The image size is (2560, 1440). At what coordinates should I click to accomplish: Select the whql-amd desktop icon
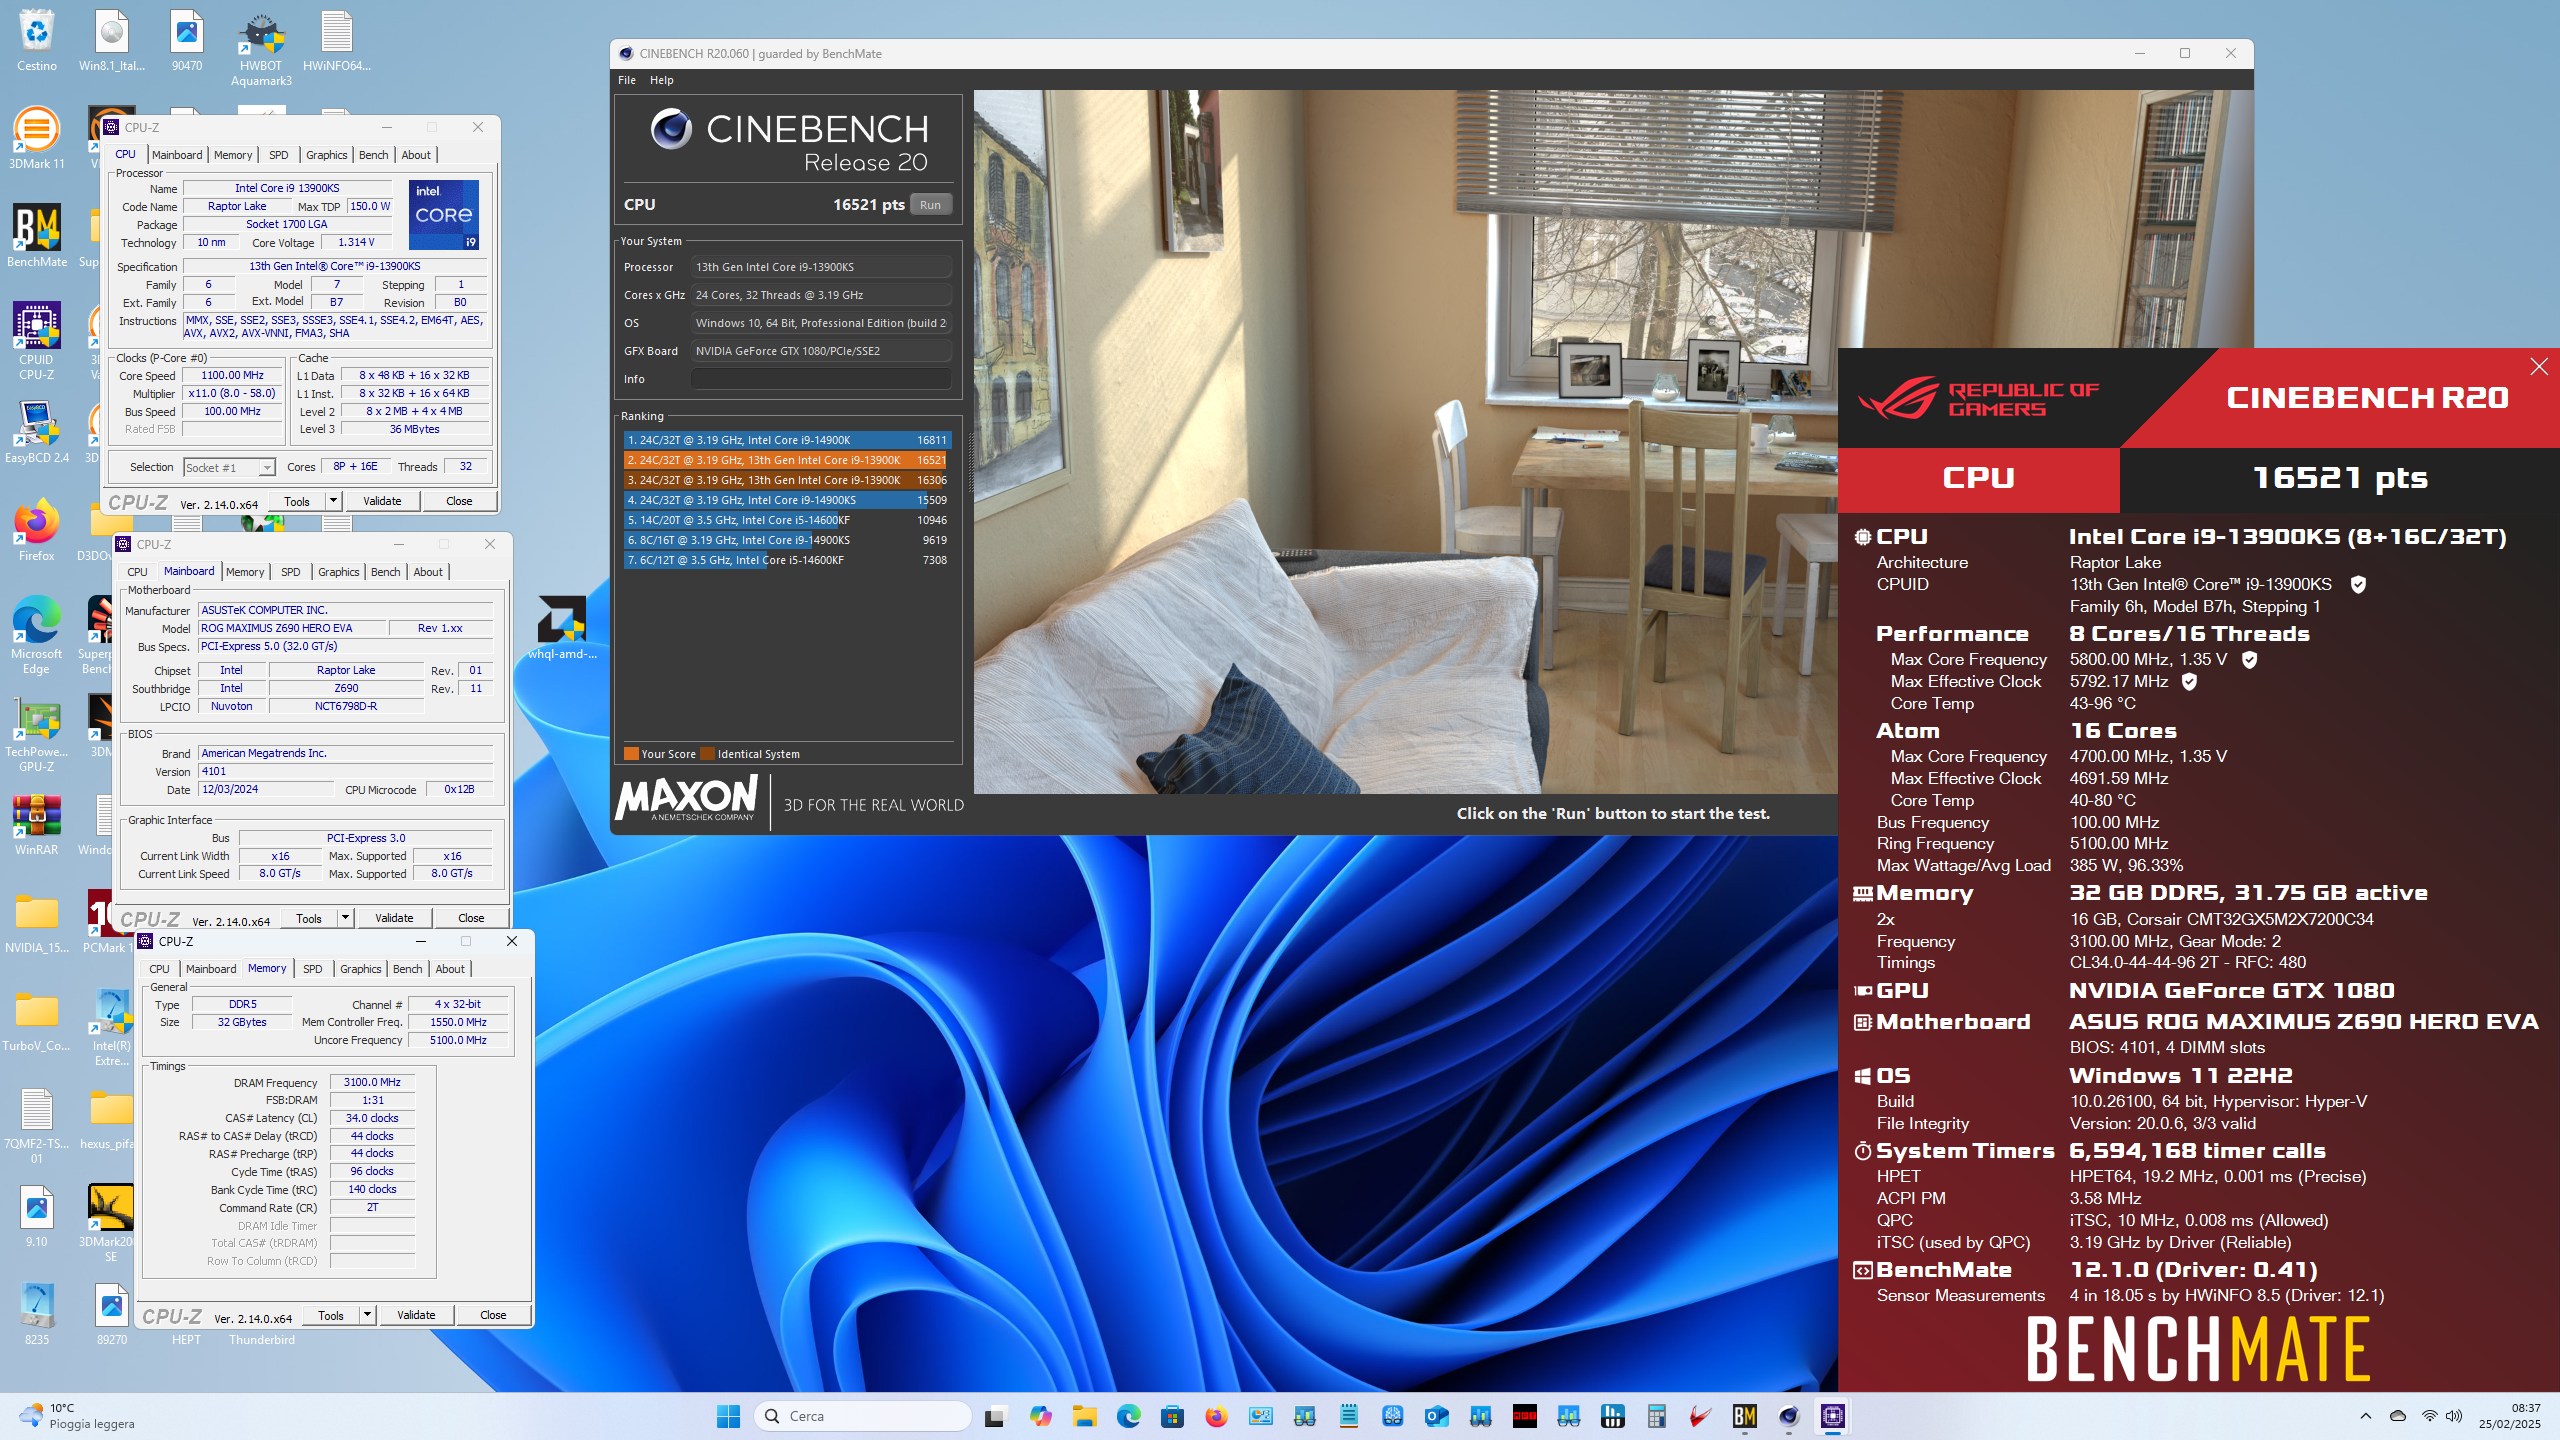click(x=562, y=628)
